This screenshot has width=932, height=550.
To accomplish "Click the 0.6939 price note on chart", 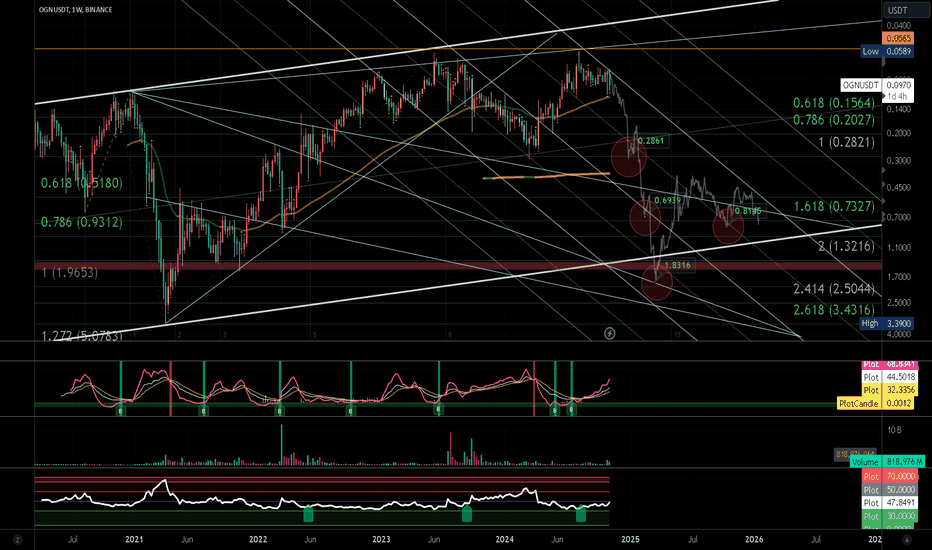I will [667, 200].
